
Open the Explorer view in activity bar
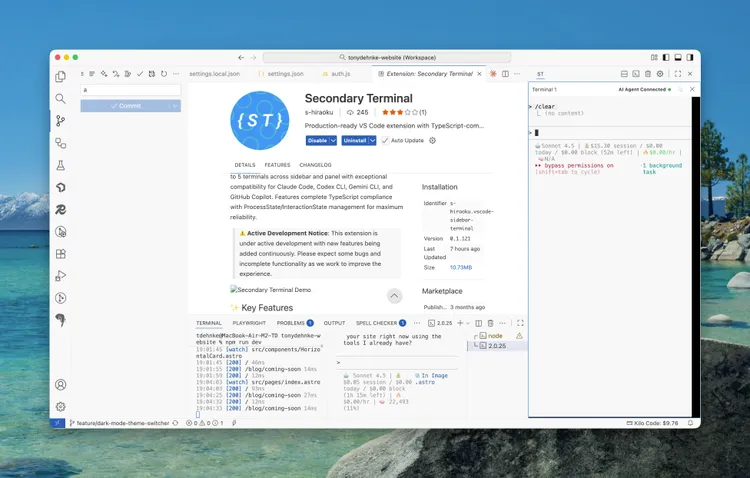[61, 76]
